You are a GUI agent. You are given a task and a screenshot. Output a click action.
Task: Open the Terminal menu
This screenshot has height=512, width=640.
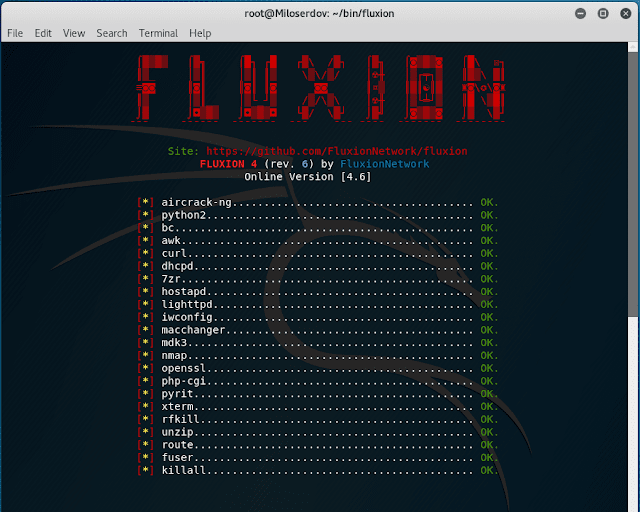coord(158,33)
